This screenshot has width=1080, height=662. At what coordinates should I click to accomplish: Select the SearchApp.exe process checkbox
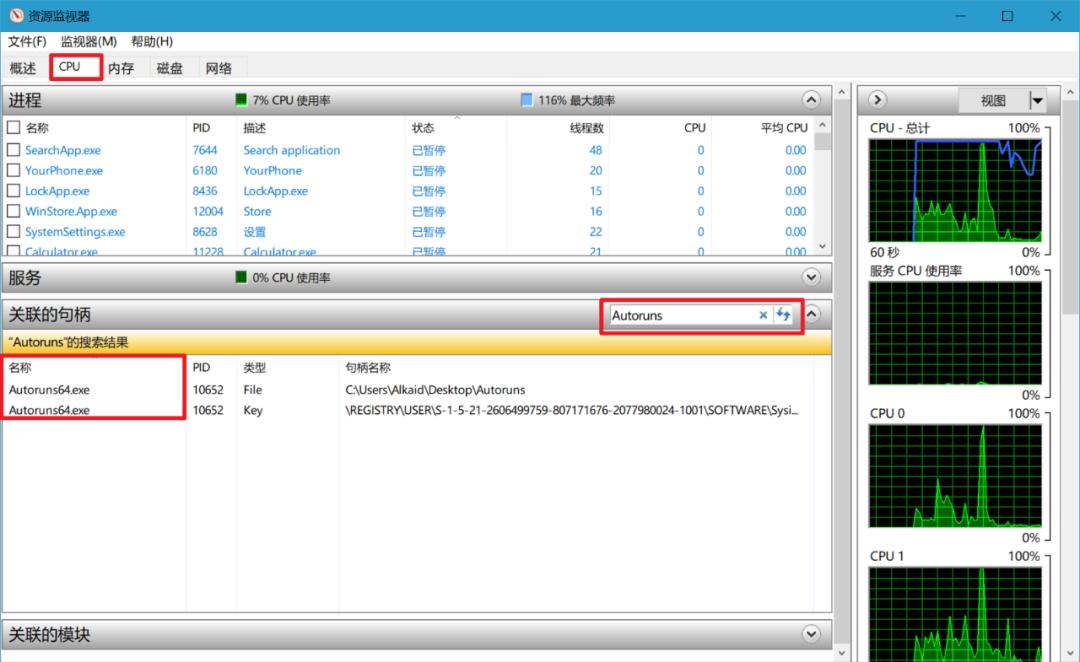pos(14,149)
